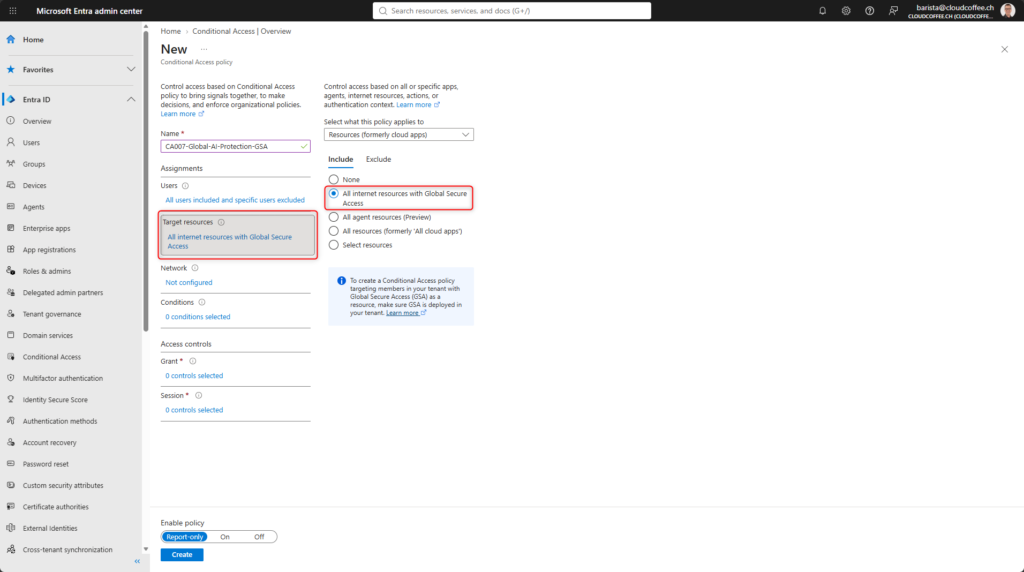The width and height of the screenshot is (1024, 572).
Task: Click the Favorites star icon
Action: [x=10, y=69]
